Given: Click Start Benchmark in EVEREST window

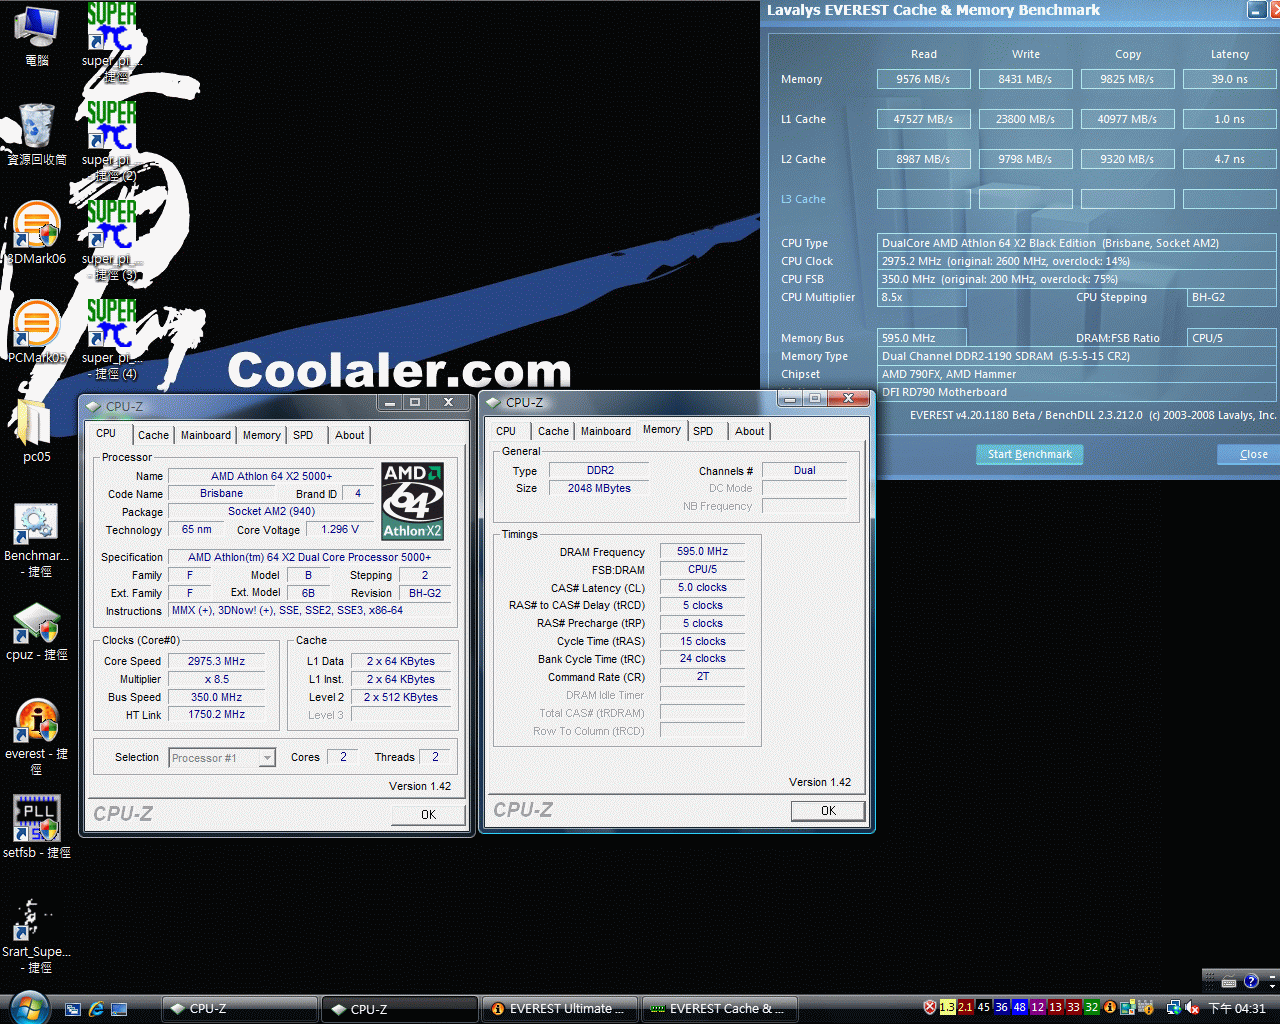Looking at the screenshot, I should tap(1029, 454).
